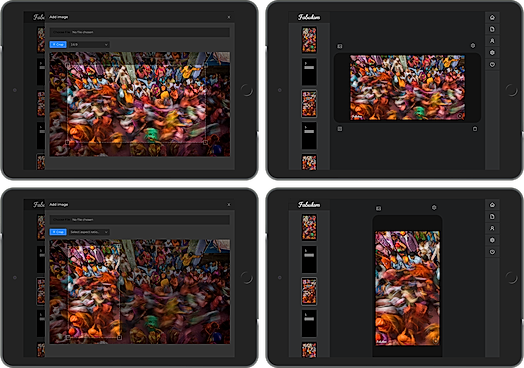Click Crop button beside Select aspect ratio dropdown
The image size is (524, 368).
coord(58,232)
